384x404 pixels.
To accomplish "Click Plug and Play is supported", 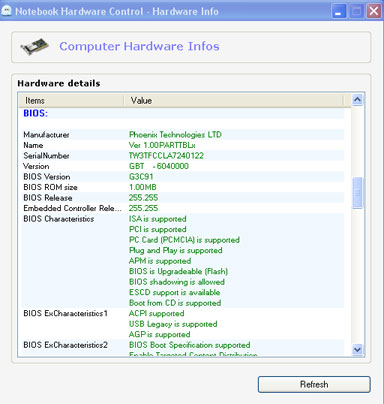I will 176,250.
